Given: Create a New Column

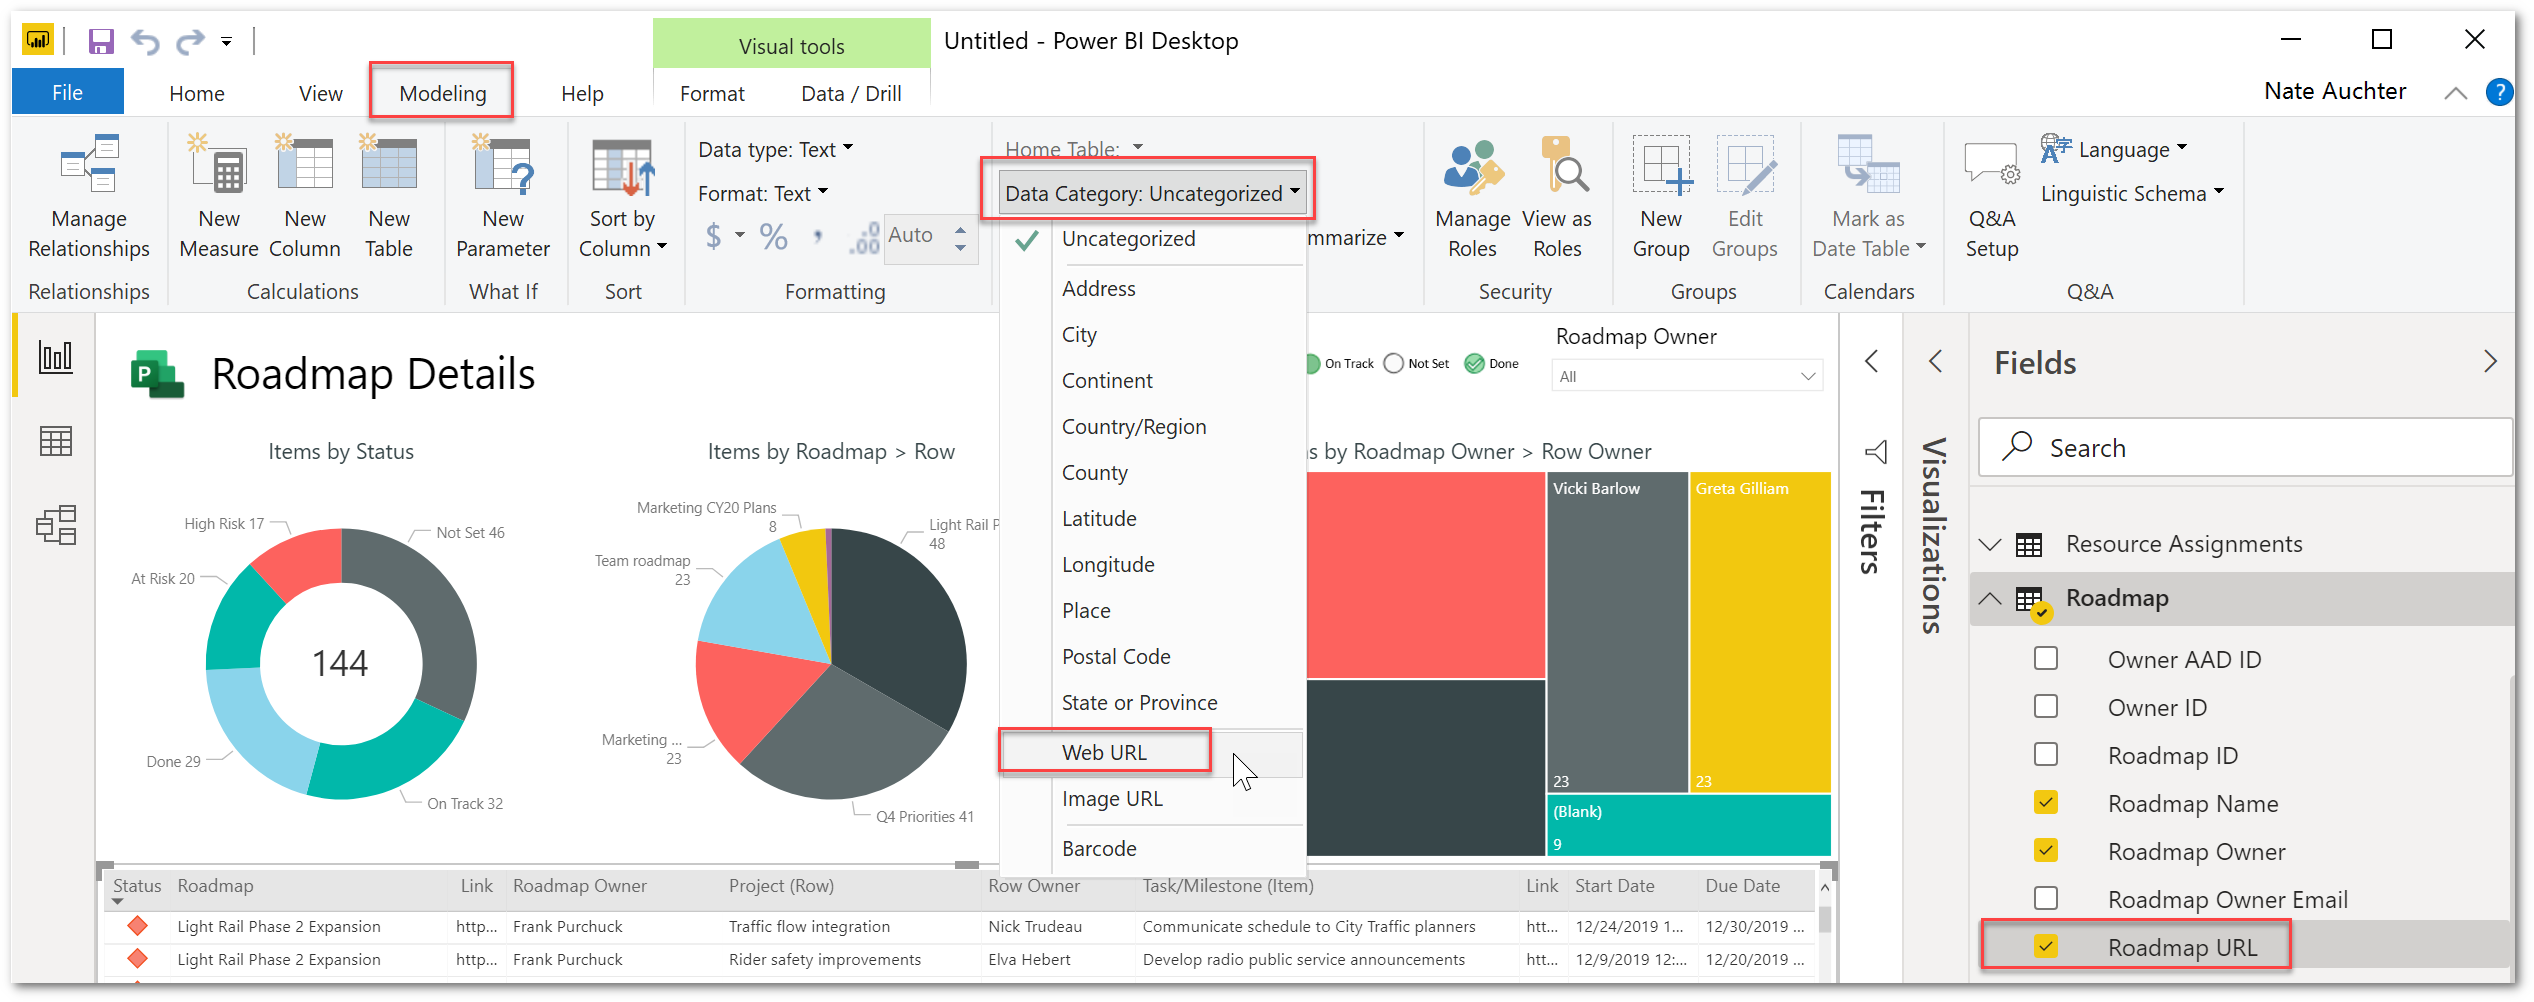Looking at the screenshot, I should tap(305, 197).
